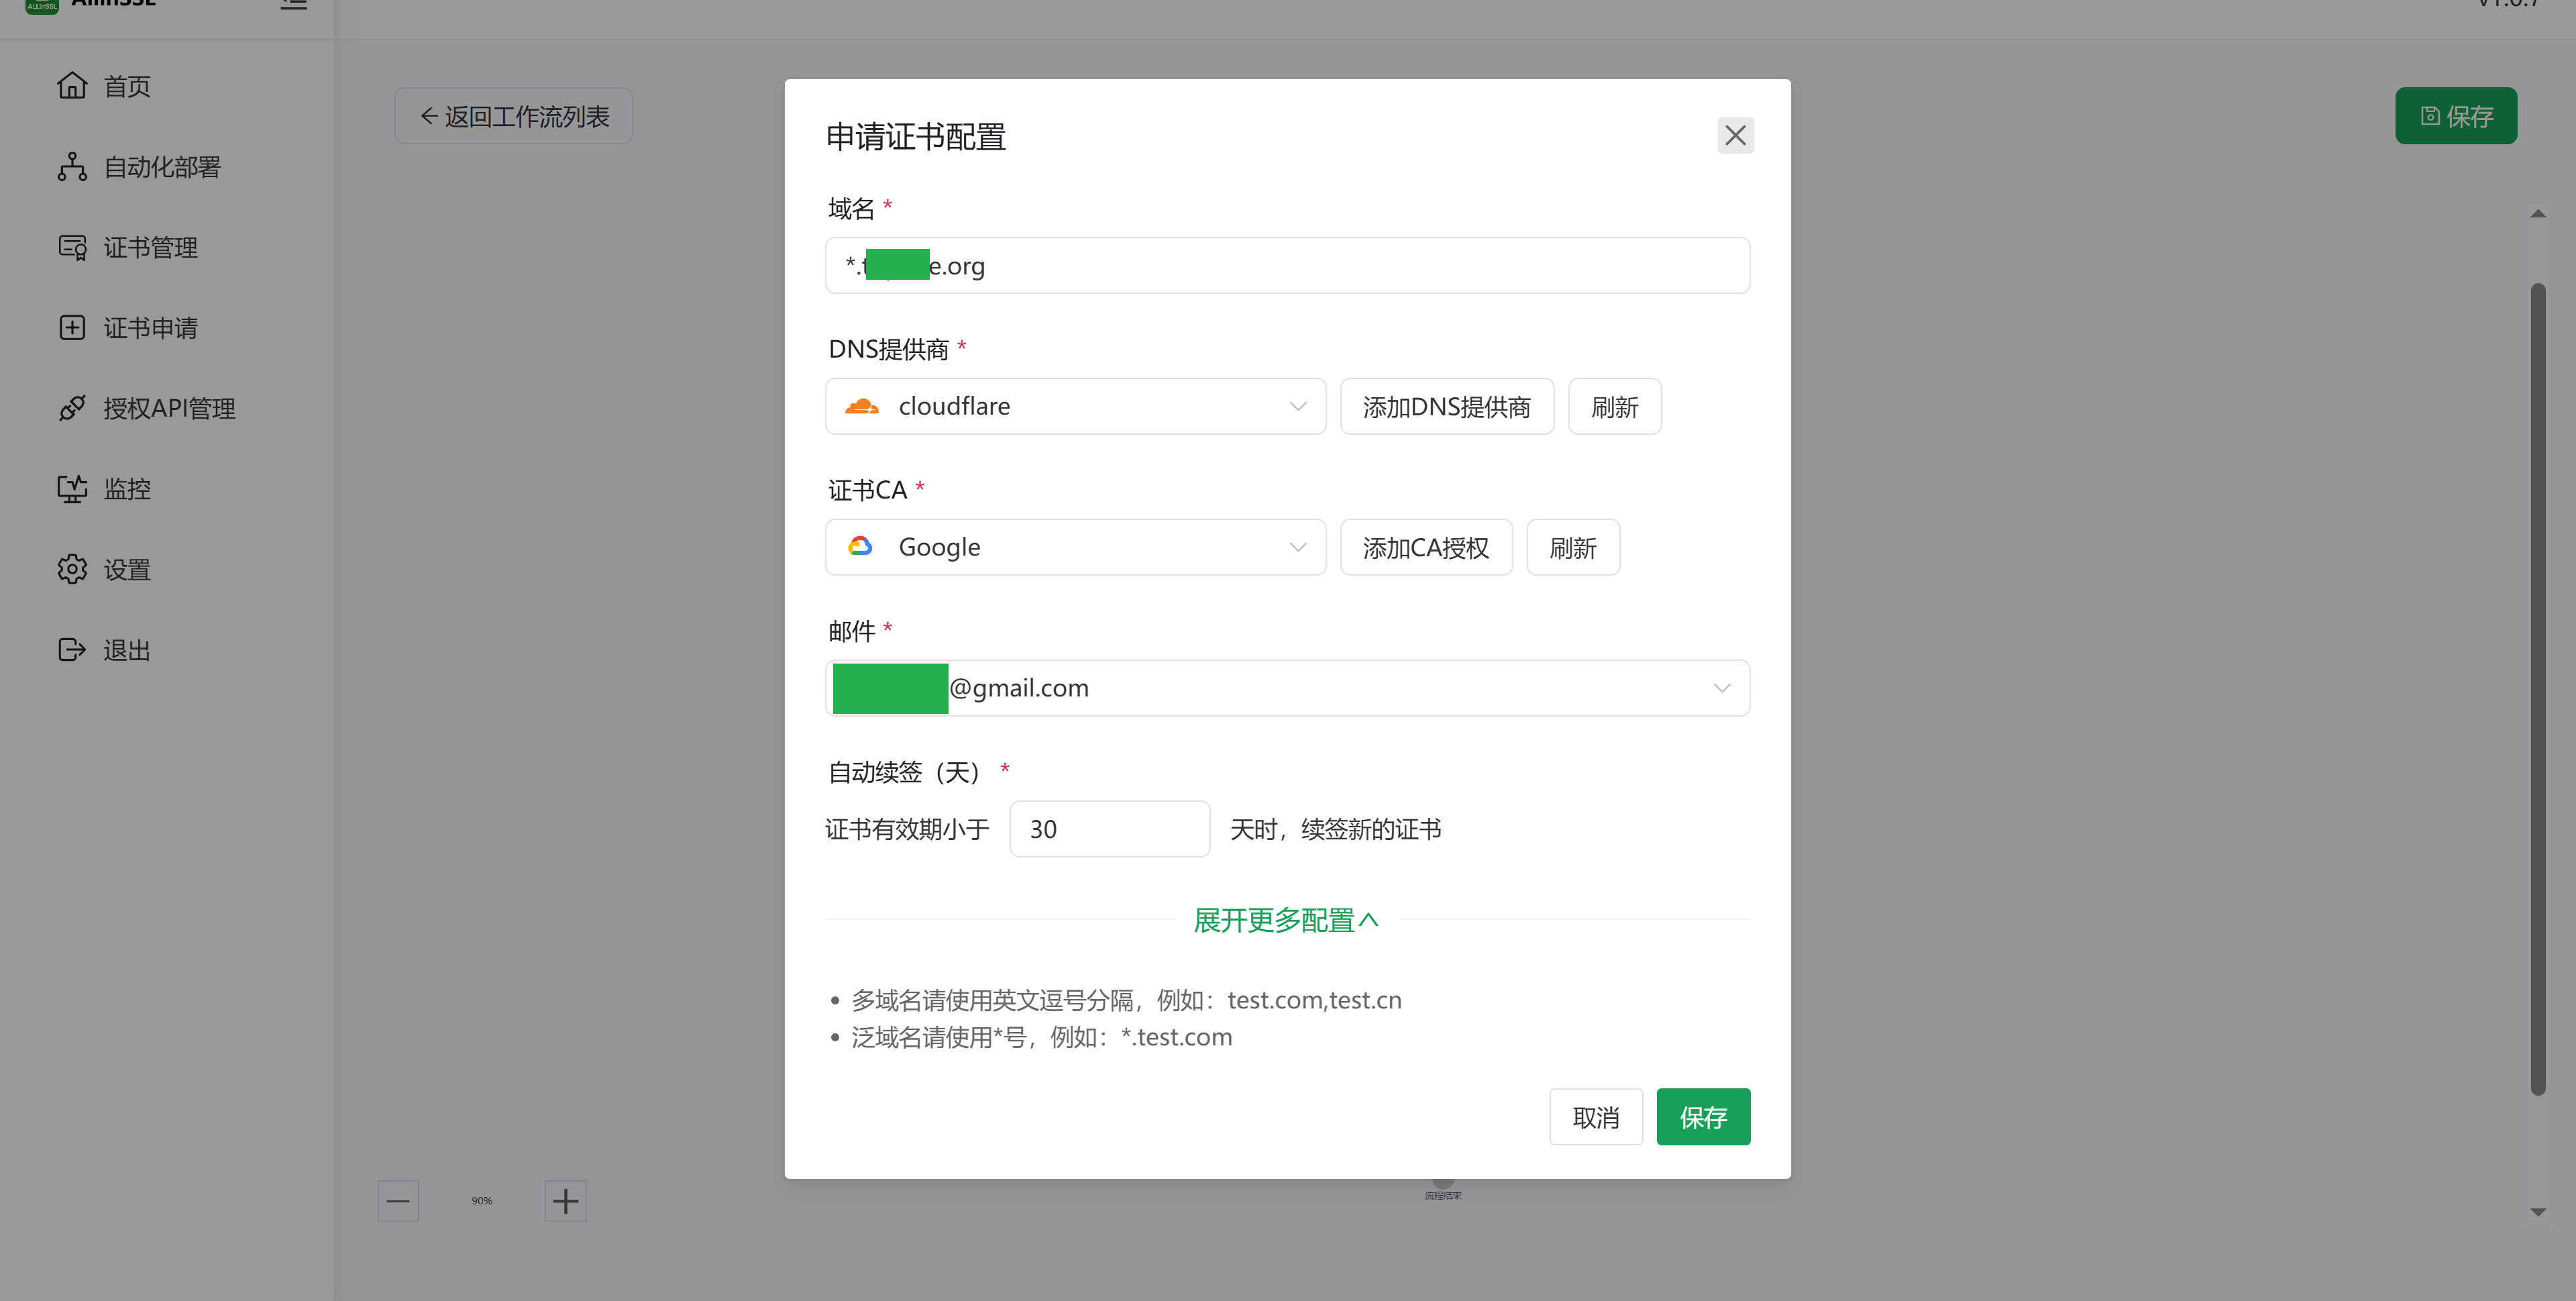This screenshot has height=1301, width=2576.
Task: Click the 流程结束 node label
Action: pos(1443,1196)
